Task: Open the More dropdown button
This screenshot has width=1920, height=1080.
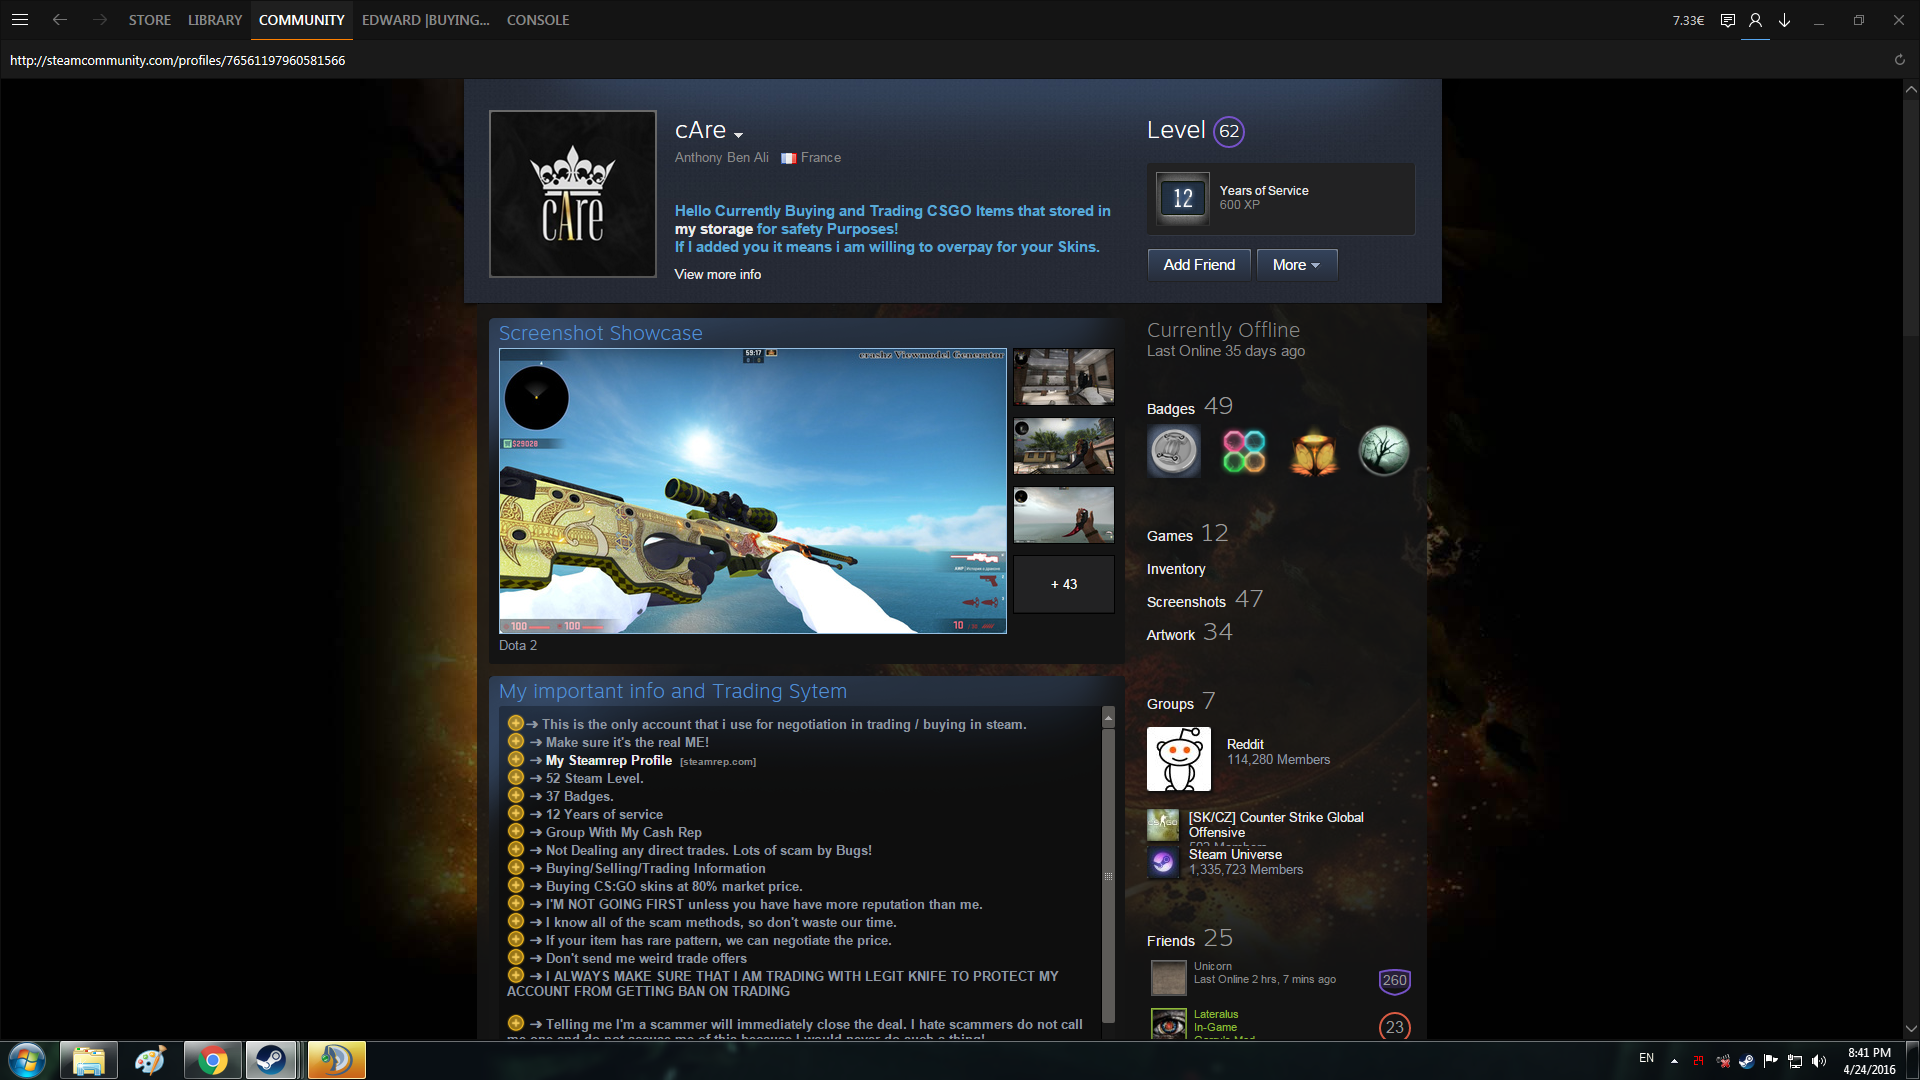Action: [x=1296, y=265]
